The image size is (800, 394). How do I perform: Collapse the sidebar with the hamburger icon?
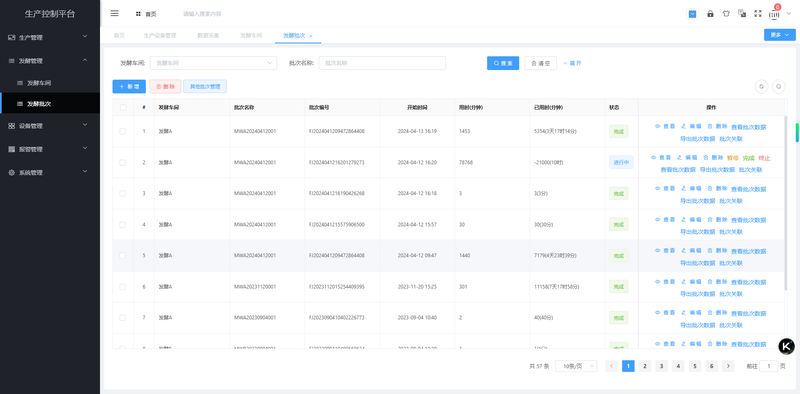115,13
